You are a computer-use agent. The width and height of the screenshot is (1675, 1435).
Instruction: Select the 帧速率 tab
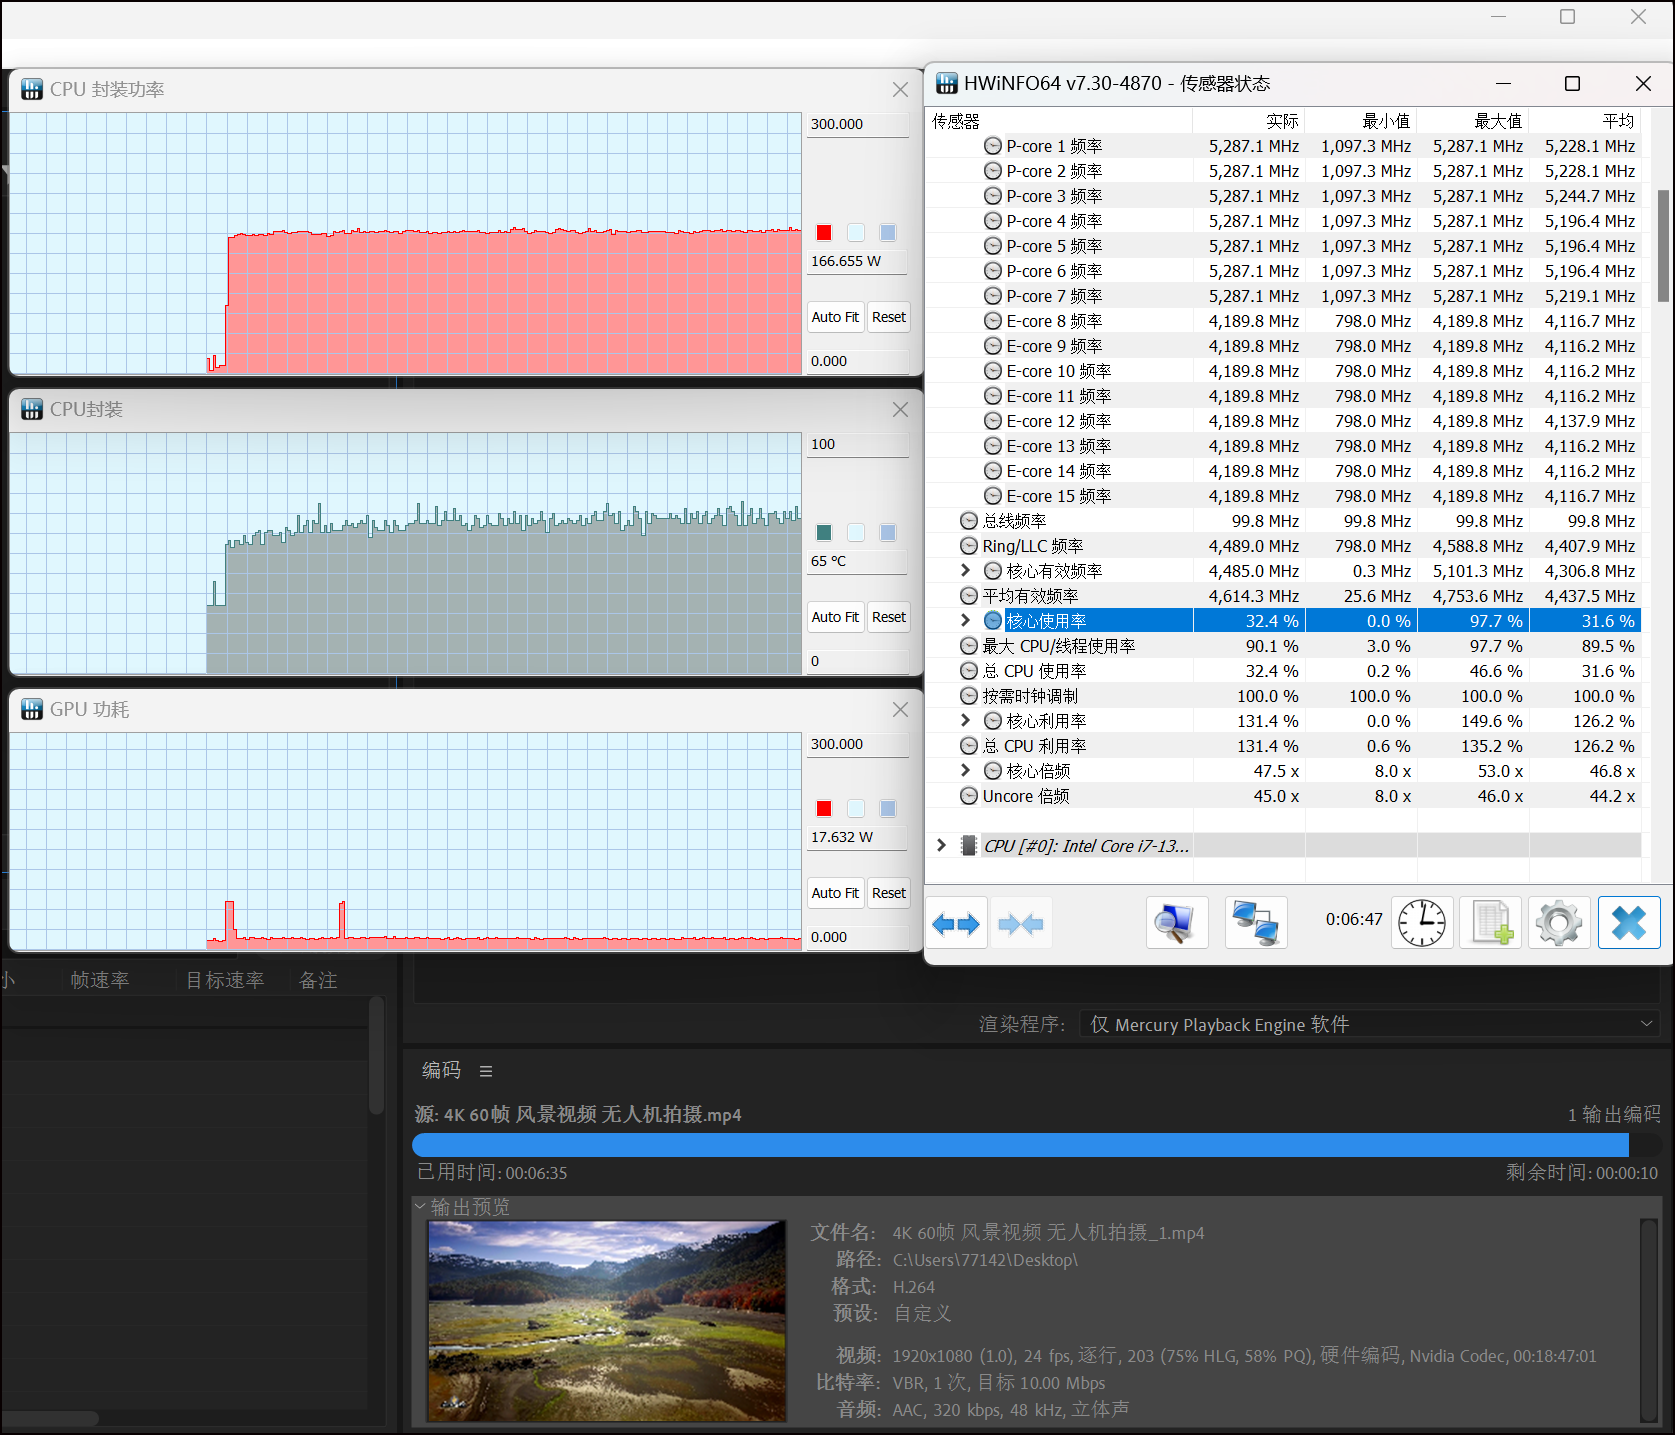pos(99,980)
